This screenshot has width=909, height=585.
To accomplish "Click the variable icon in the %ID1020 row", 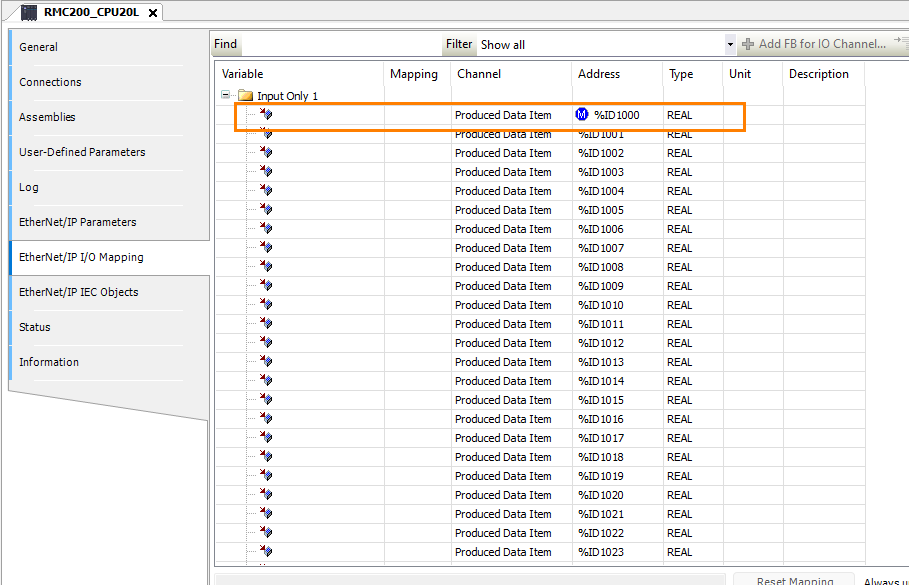I will [x=266, y=495].
